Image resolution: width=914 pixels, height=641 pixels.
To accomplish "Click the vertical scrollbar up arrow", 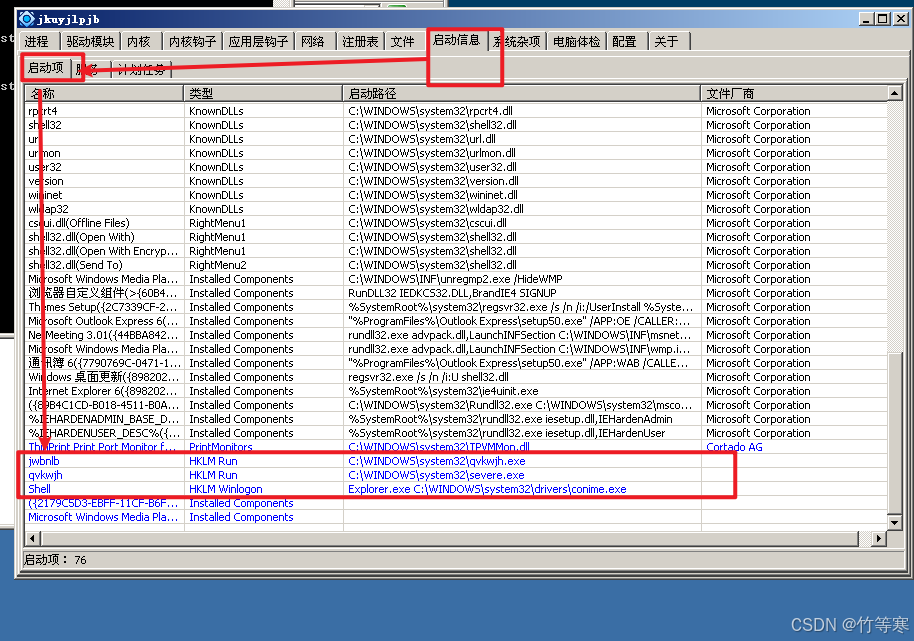I will click(894, 92).
